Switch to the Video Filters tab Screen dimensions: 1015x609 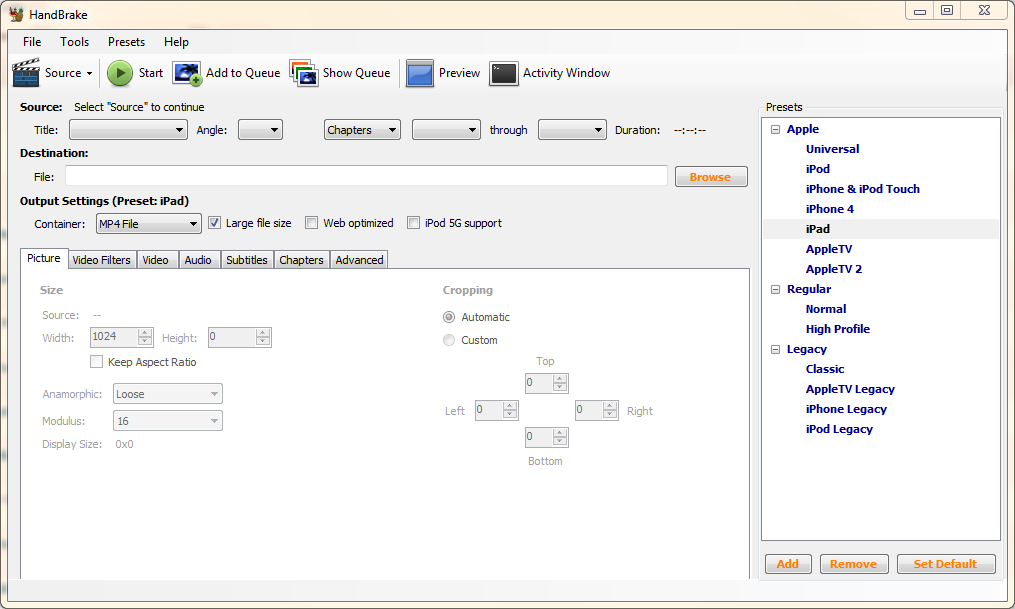point(102,260)
